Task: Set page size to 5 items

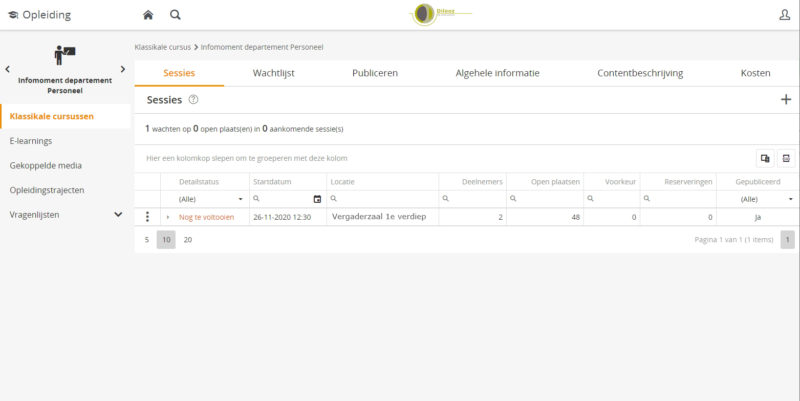Action: (x=147, y=240)
